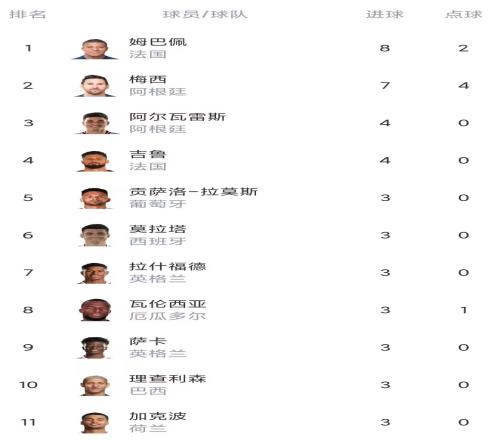This screenshot has height=440, width=500.
Task: Tap 瓦伦西亚's avatar
Action: click(x=95, y=310)
